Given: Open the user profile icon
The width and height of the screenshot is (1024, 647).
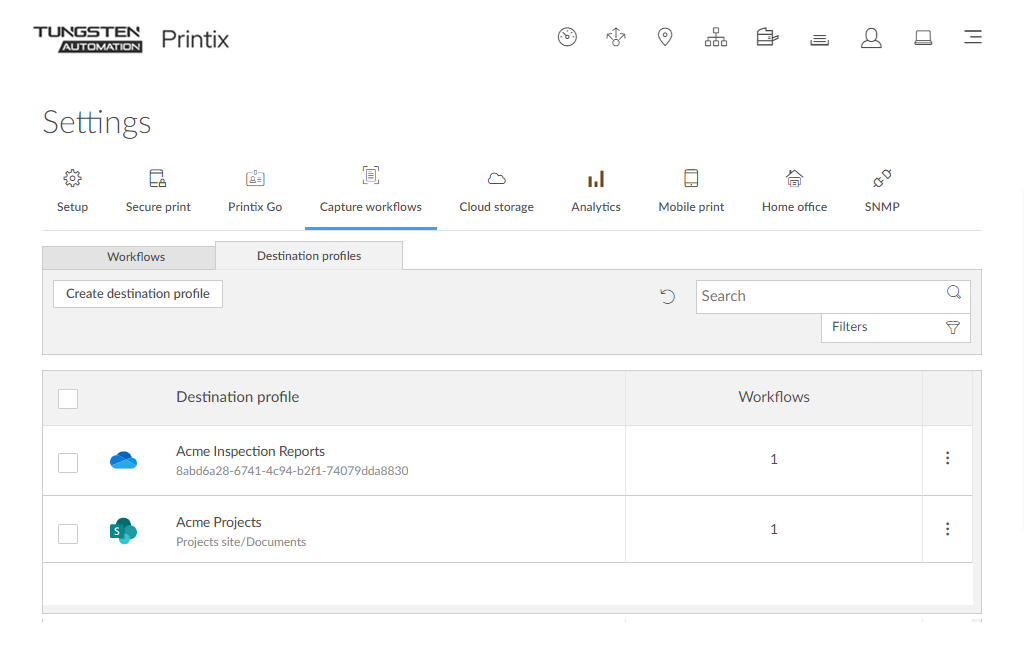Looking at the screenshot, I should coord(871,38).
